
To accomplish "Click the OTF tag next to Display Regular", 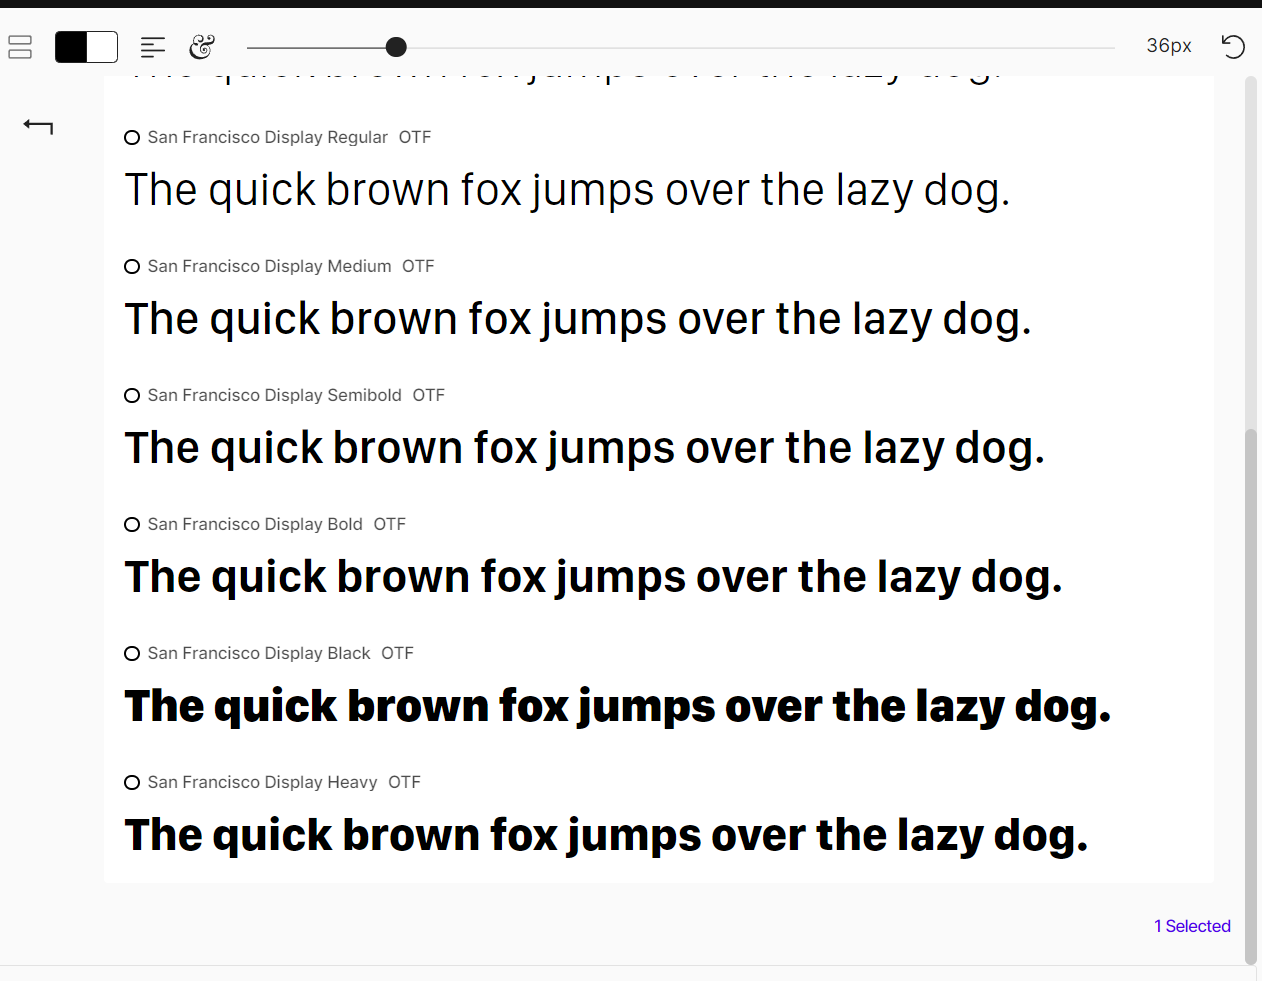I will (415, 138).
